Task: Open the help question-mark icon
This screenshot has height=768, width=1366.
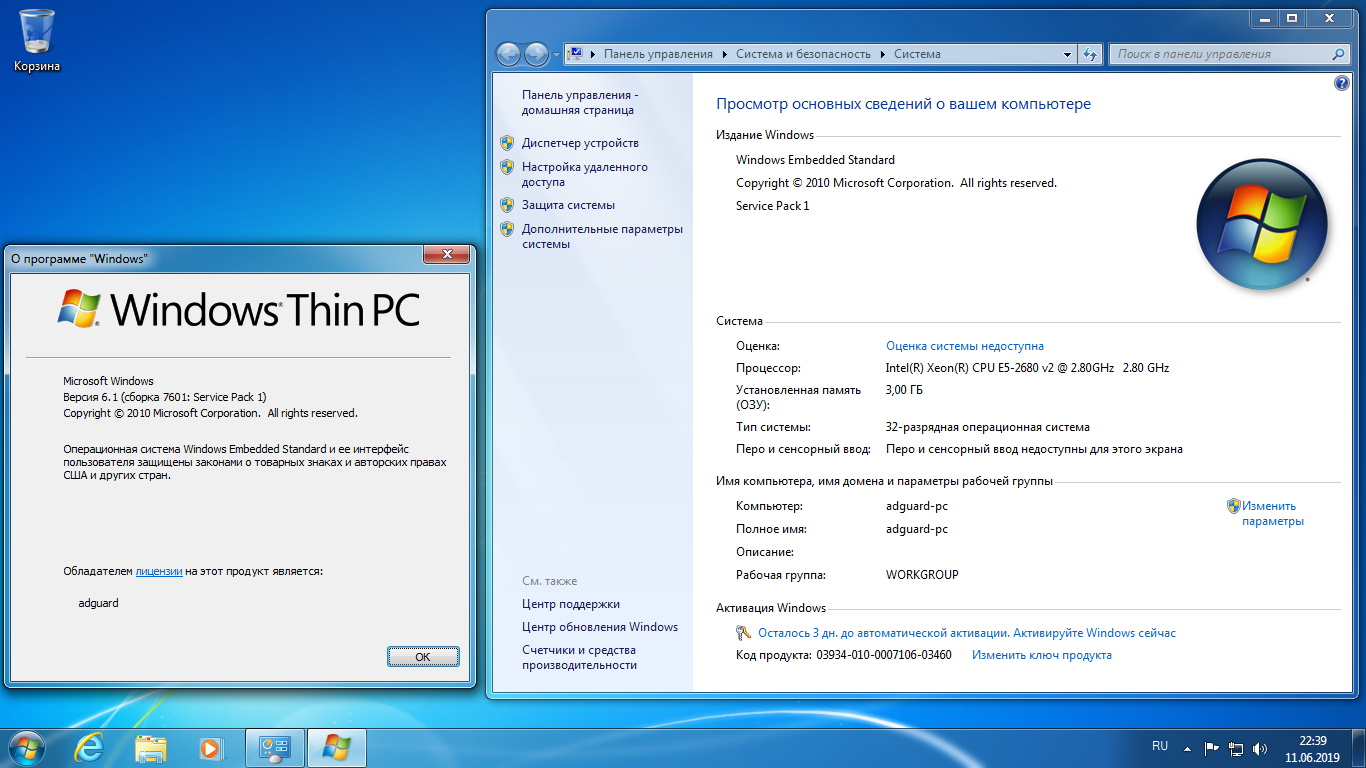Action: click(x=1342, y=84)
